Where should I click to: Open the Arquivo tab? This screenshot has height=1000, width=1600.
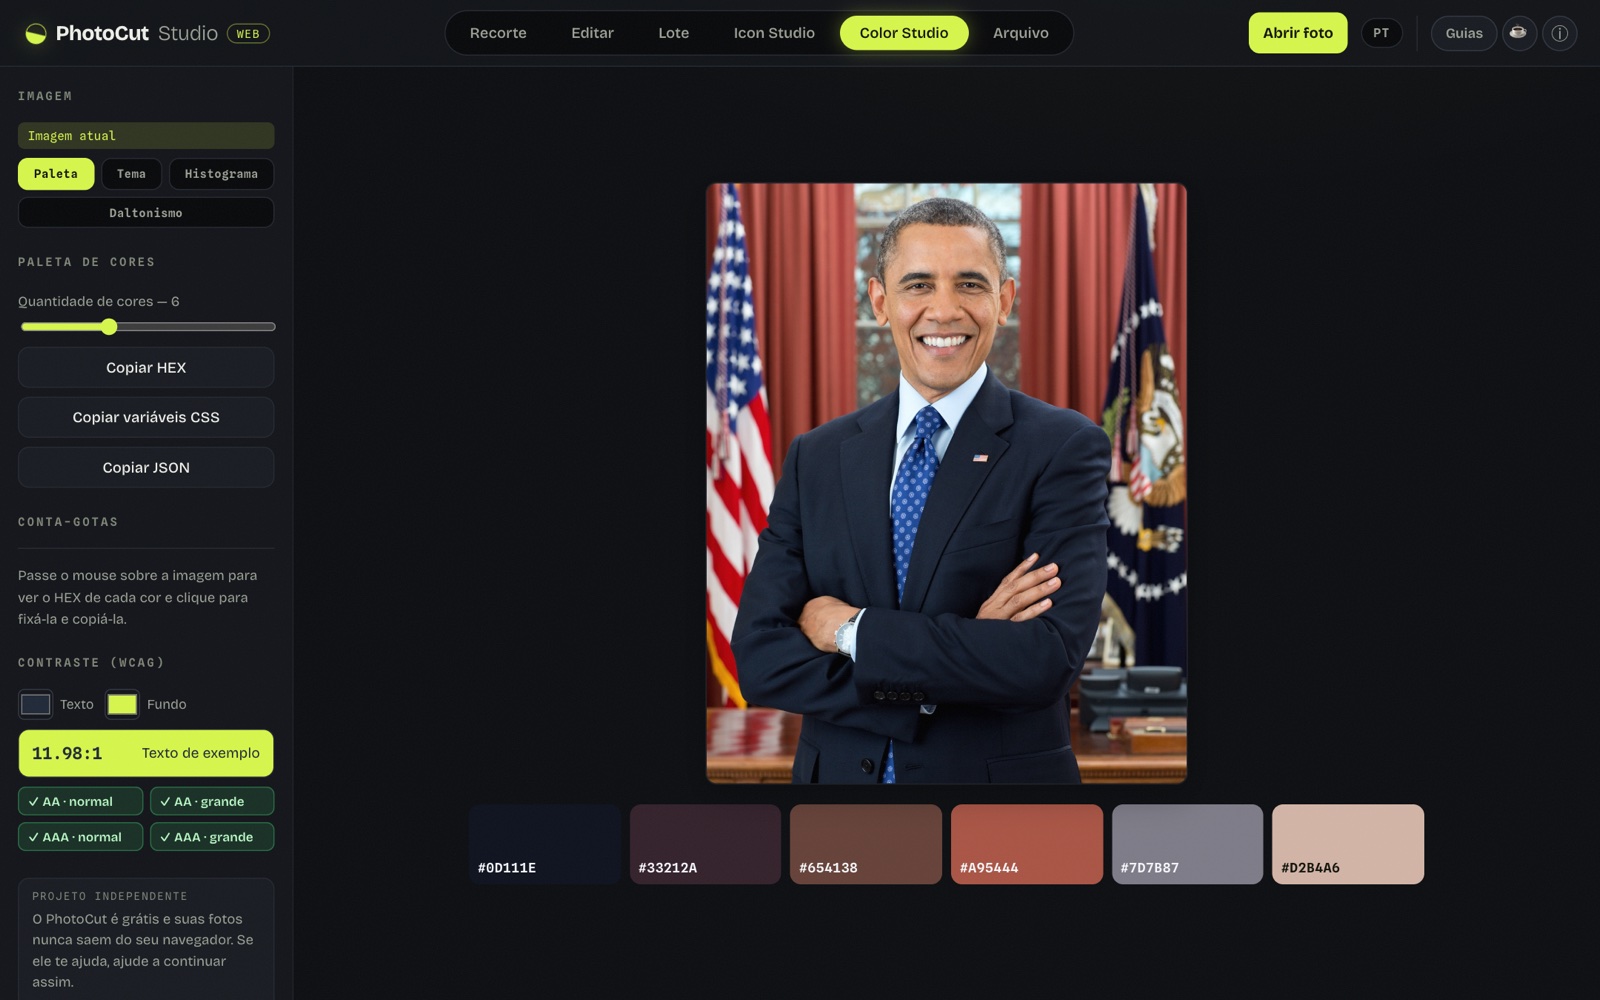[1020, 33]
